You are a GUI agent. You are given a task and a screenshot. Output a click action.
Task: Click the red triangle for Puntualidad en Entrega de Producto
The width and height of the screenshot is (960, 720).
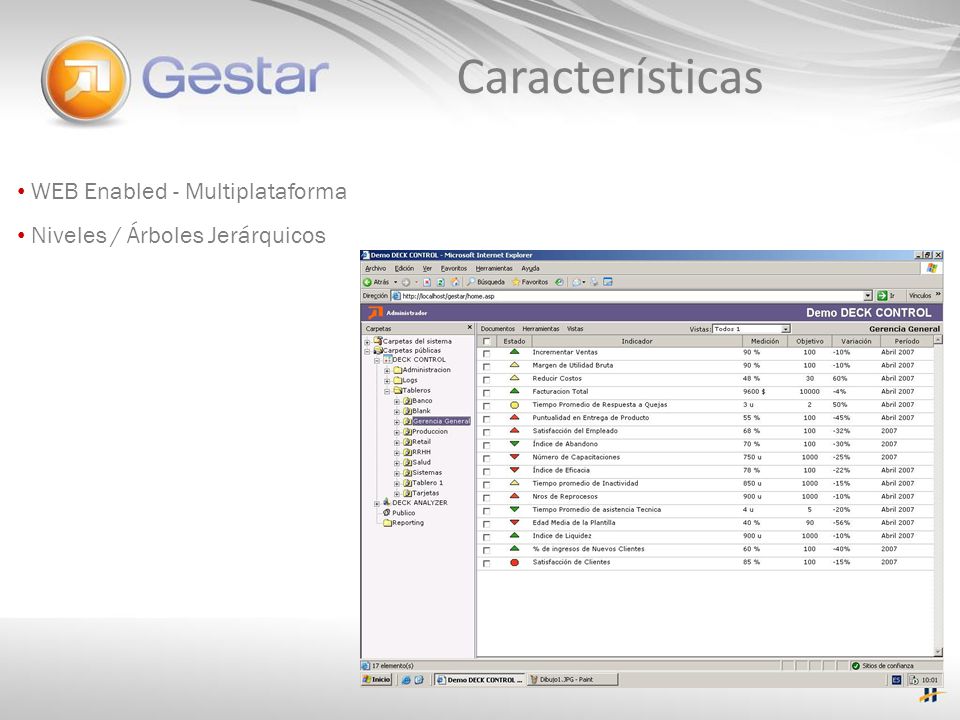click(x=514, y=418)
